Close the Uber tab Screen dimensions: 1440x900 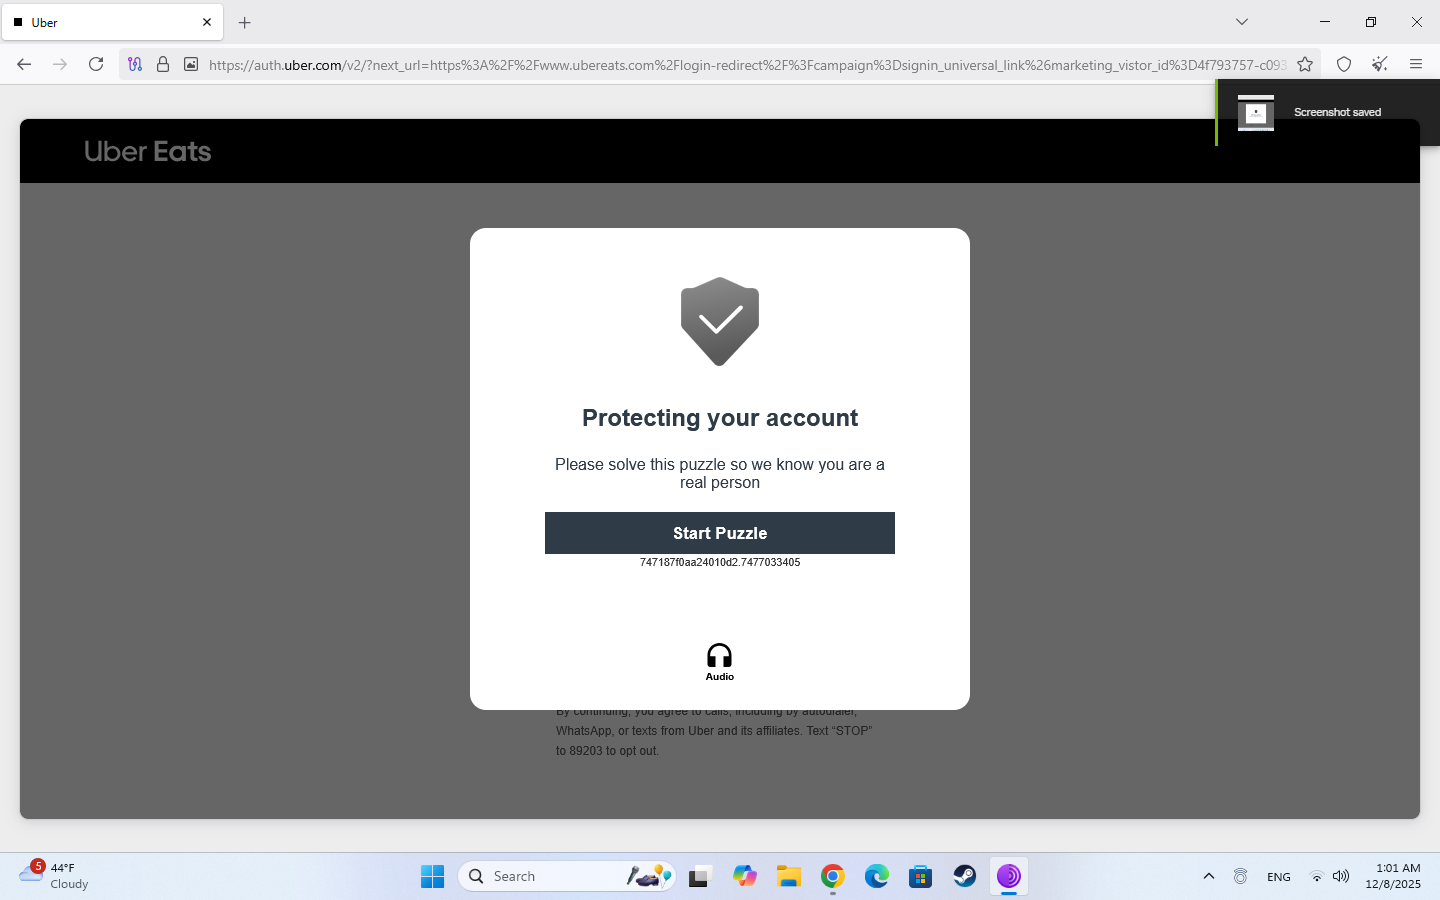pos(207,22)
